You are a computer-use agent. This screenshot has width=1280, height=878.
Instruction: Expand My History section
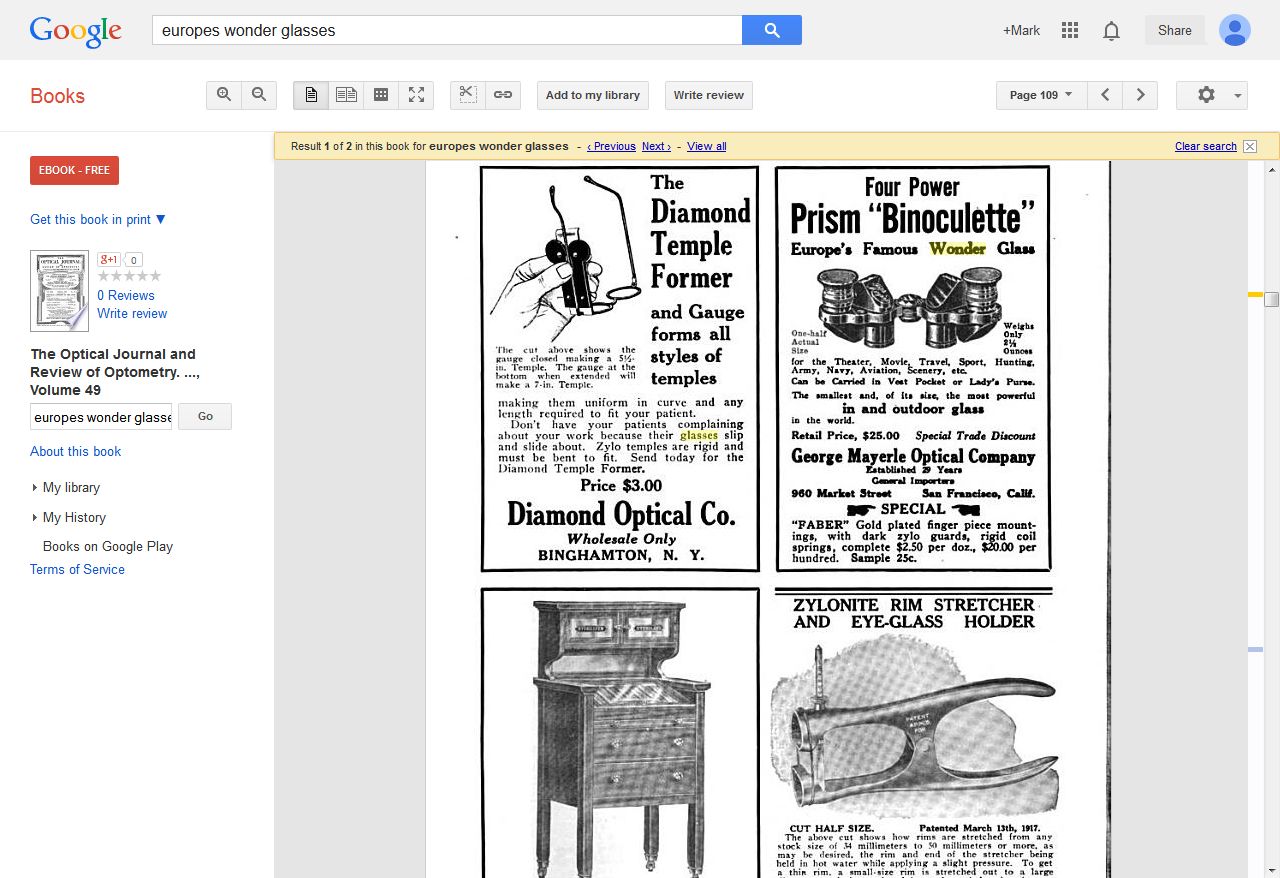coord(69,517)
